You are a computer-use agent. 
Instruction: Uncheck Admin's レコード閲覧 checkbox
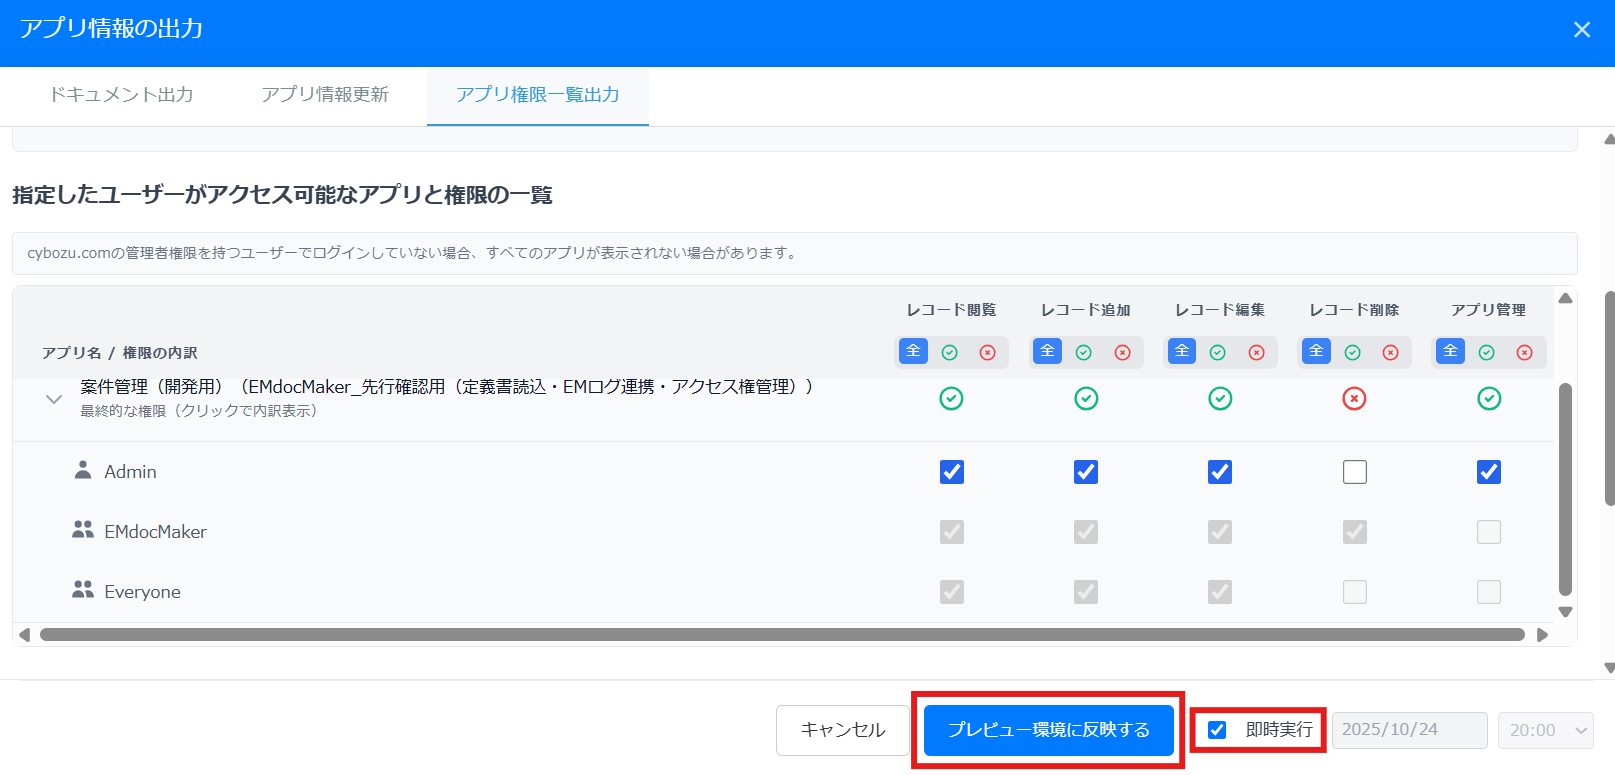pos(951,472)
